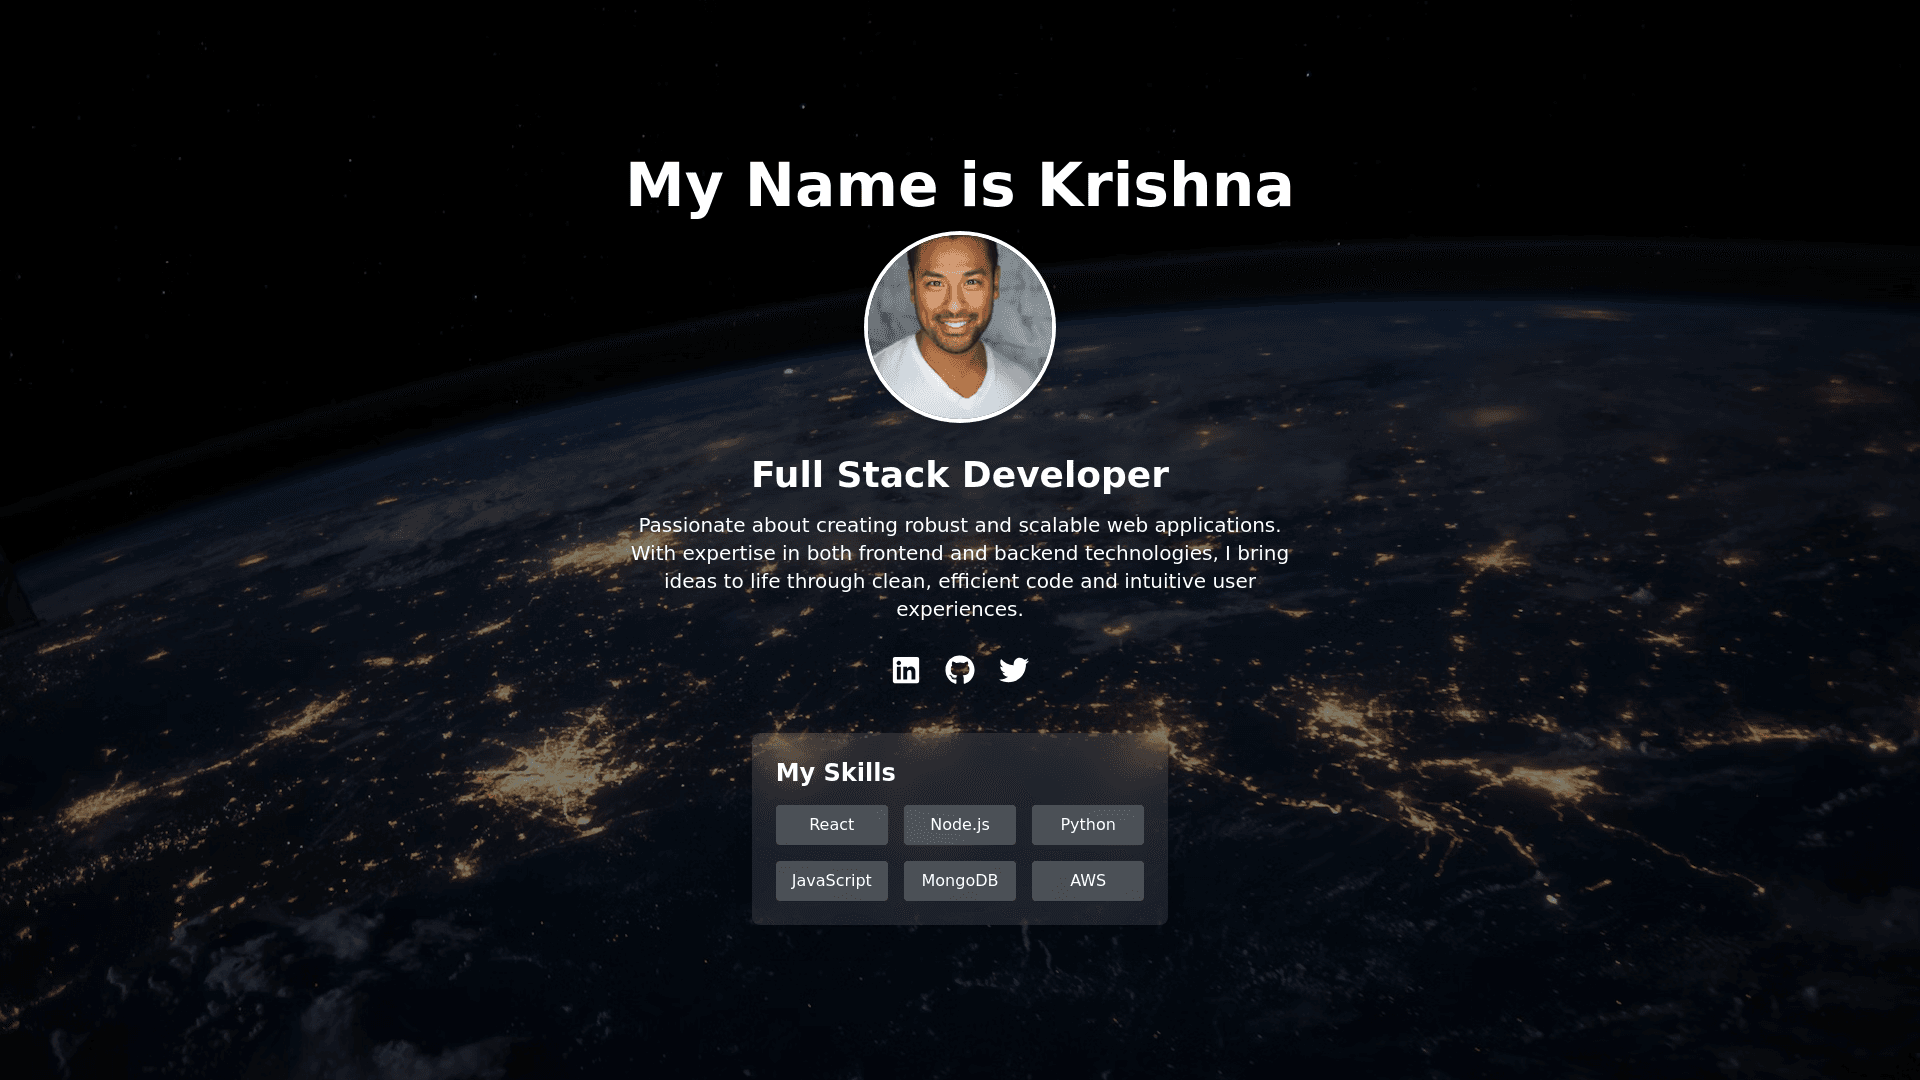Click the React skill chip
The height and width of the screenshot is (1080, 1920).
(831, 825)
